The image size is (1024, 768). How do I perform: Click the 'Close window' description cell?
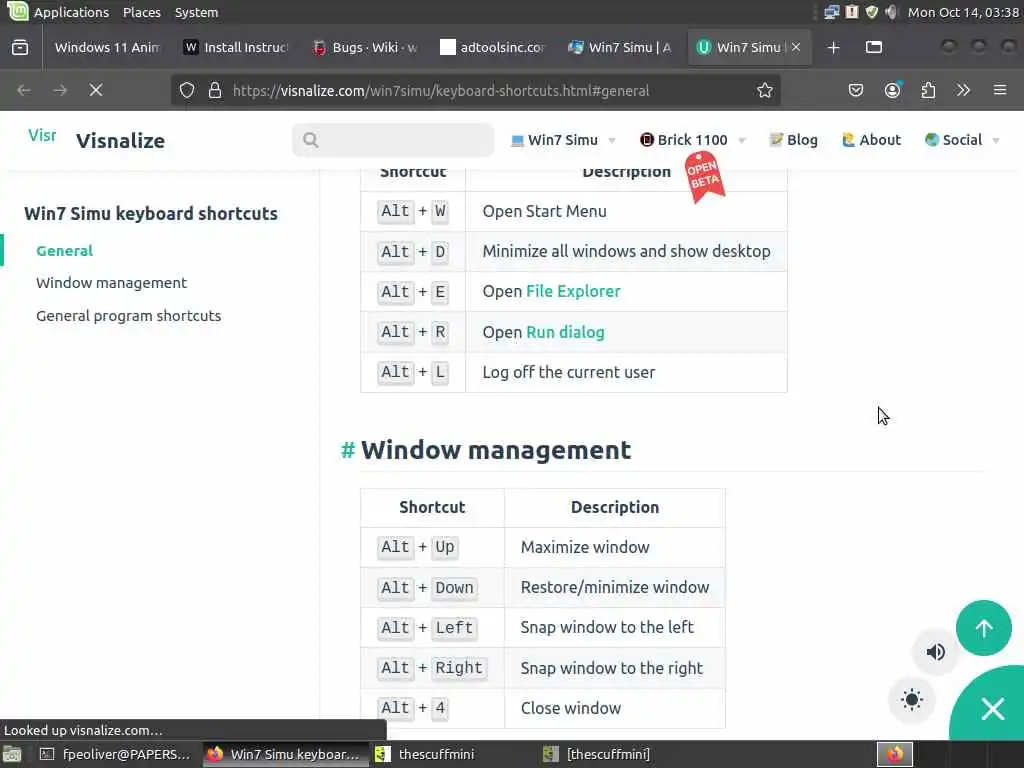coord(615,708)
